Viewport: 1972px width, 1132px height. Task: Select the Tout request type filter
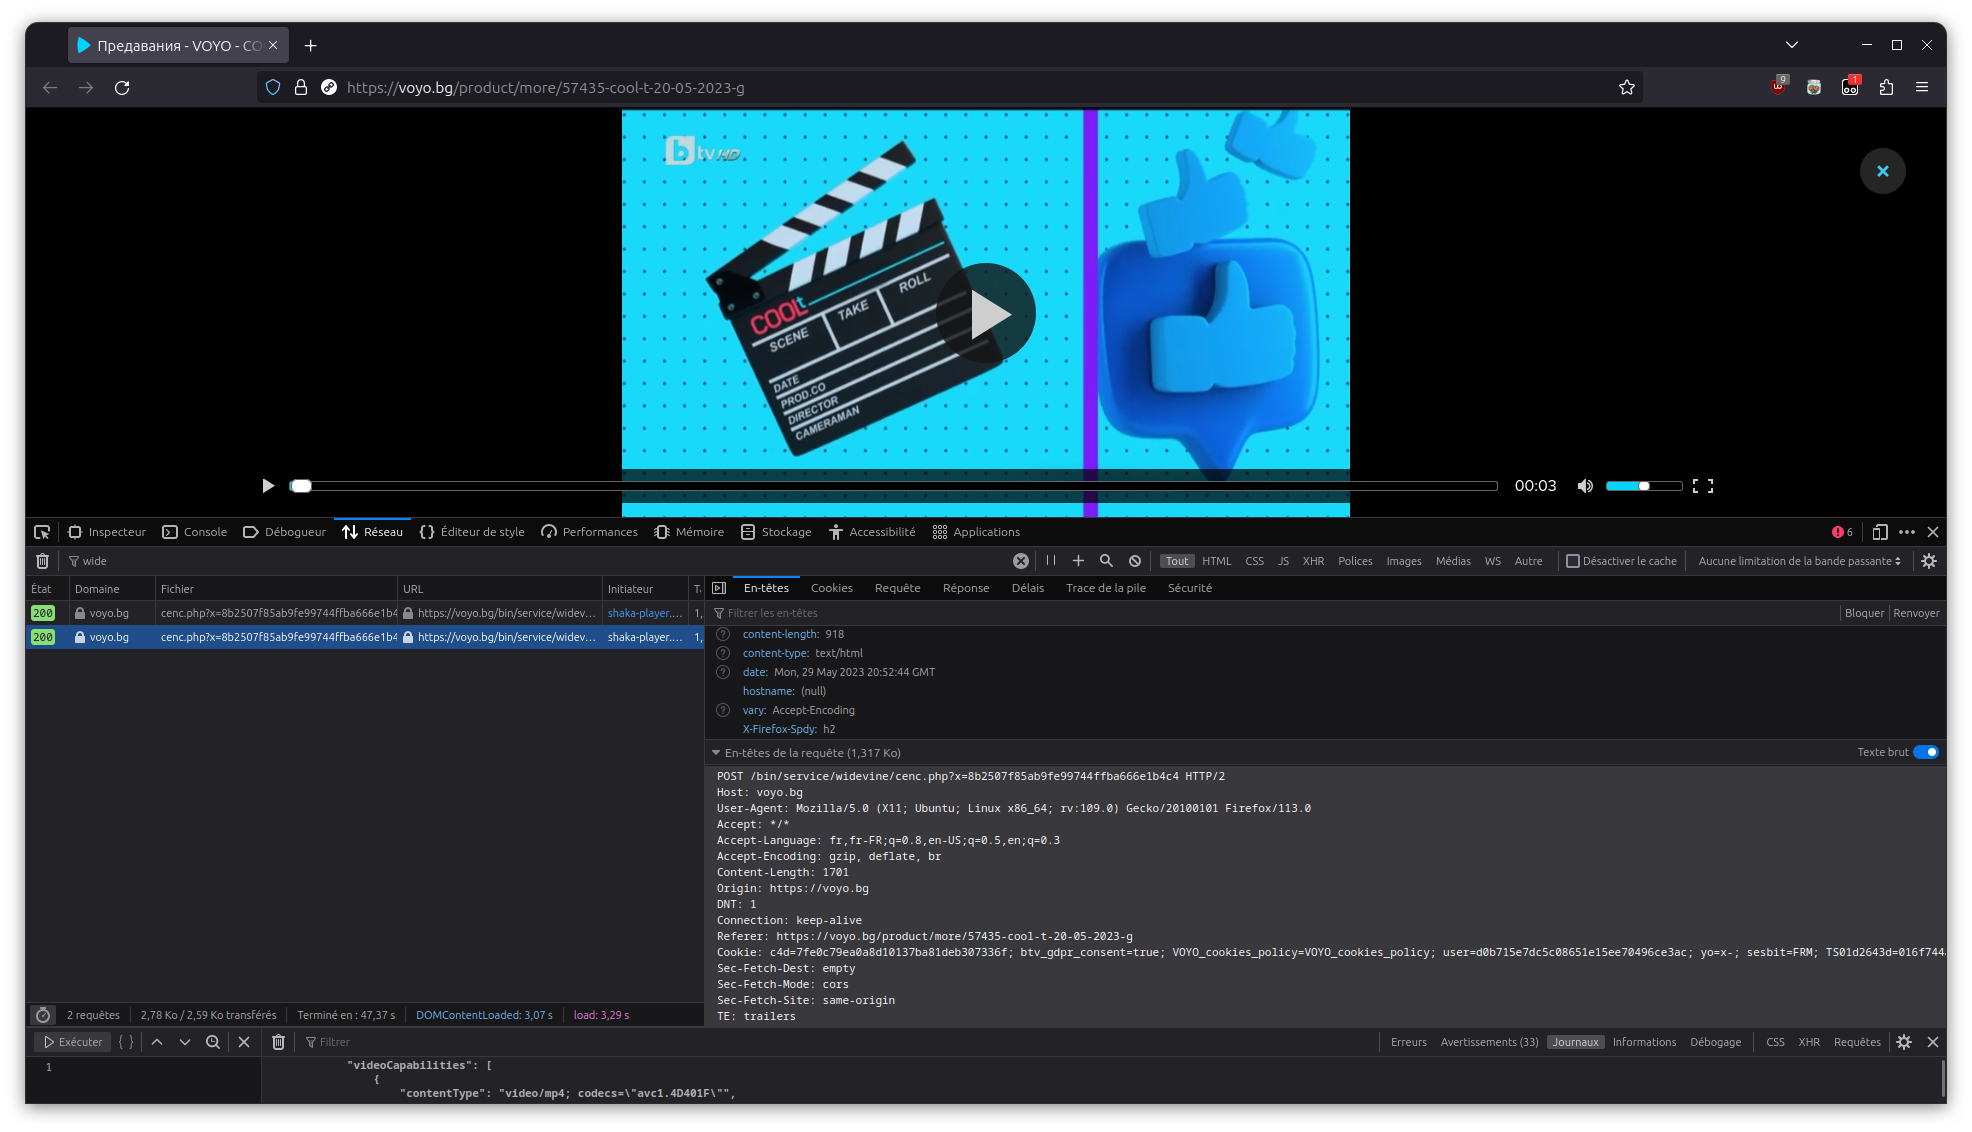tap(1177, 561)
